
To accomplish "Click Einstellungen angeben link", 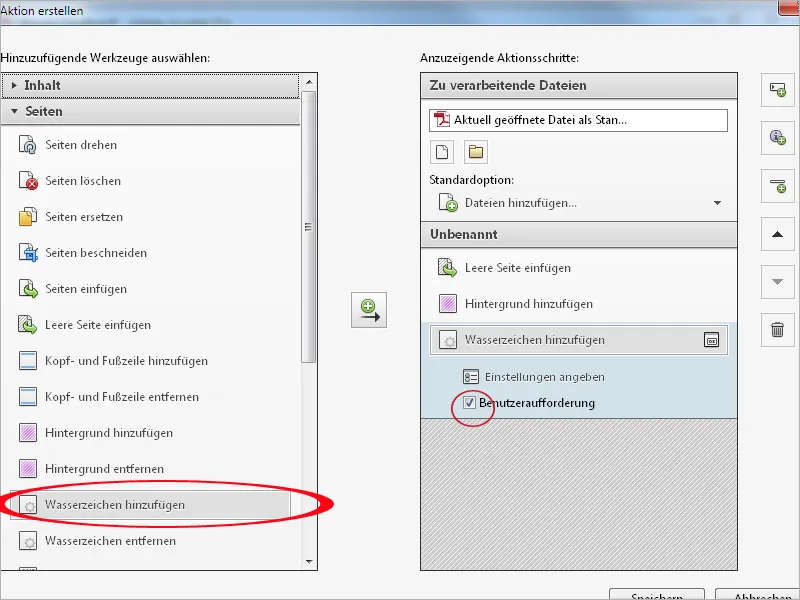I will 545,377.
